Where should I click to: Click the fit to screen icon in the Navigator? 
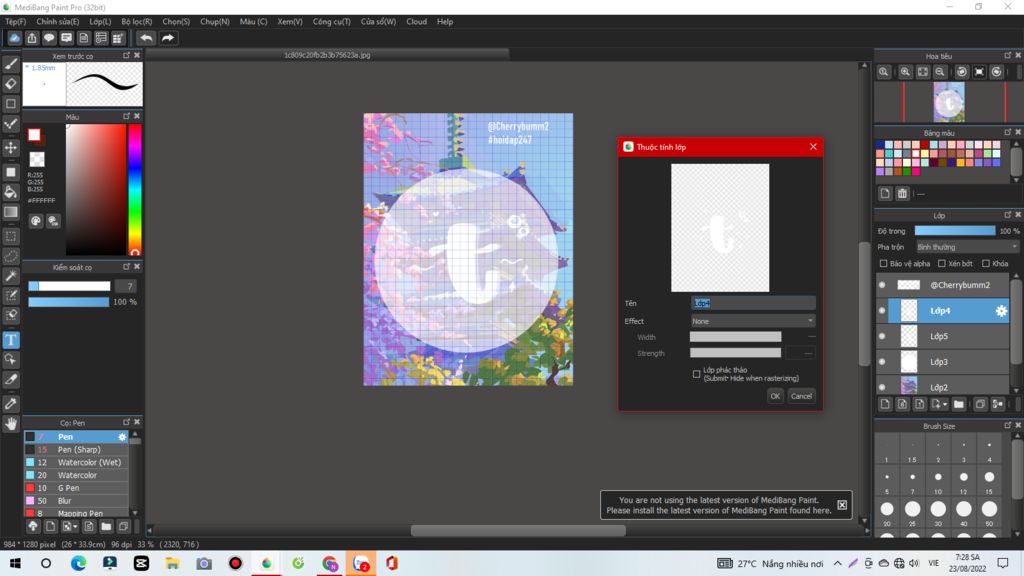[923, 72]
